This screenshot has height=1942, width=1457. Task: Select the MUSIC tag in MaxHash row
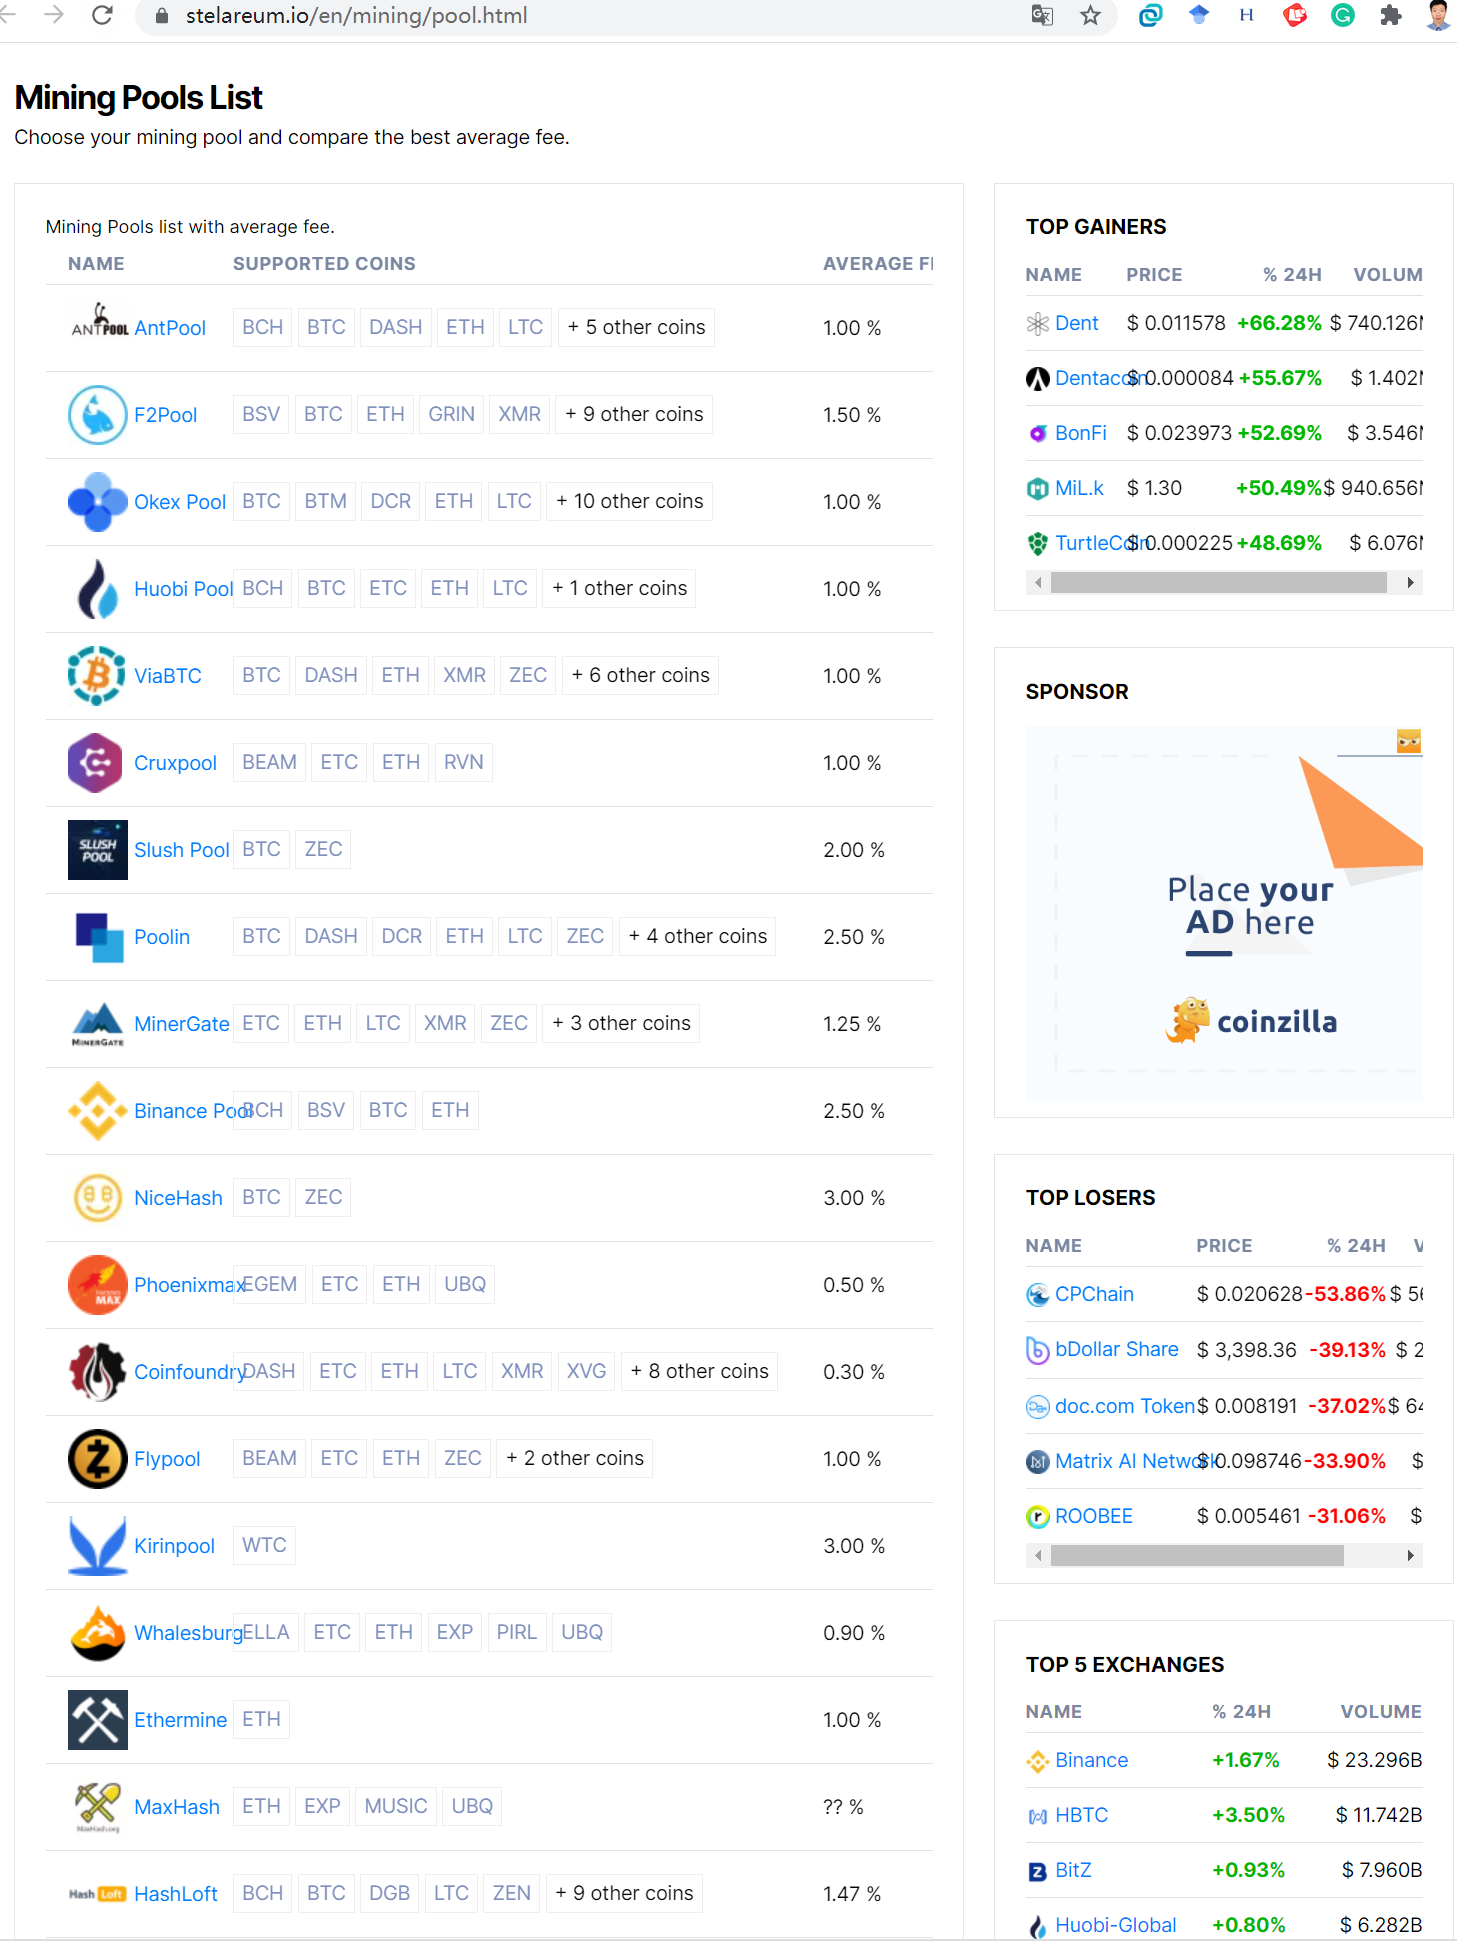[x=396, y=1807]
